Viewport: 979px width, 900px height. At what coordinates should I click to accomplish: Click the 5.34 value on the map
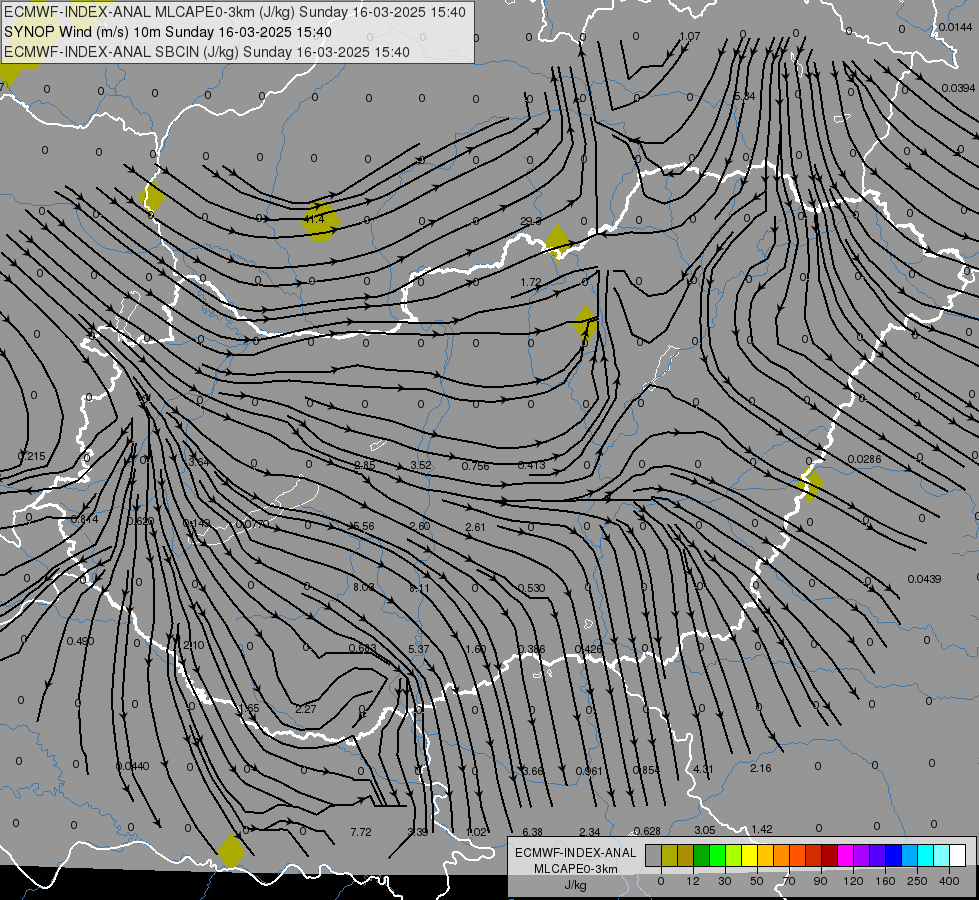pyautogui.click(x=744, y=96)
